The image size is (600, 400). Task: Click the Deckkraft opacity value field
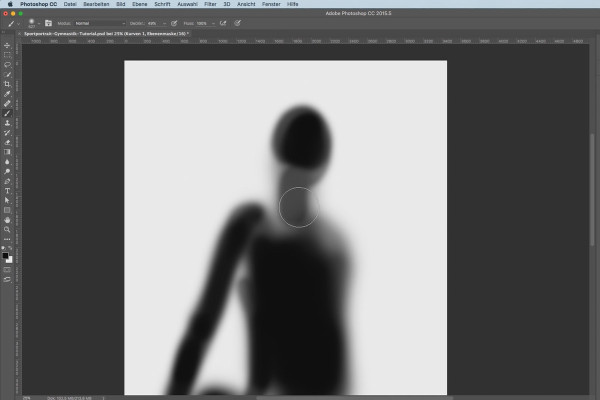click(x=154, y=23)
